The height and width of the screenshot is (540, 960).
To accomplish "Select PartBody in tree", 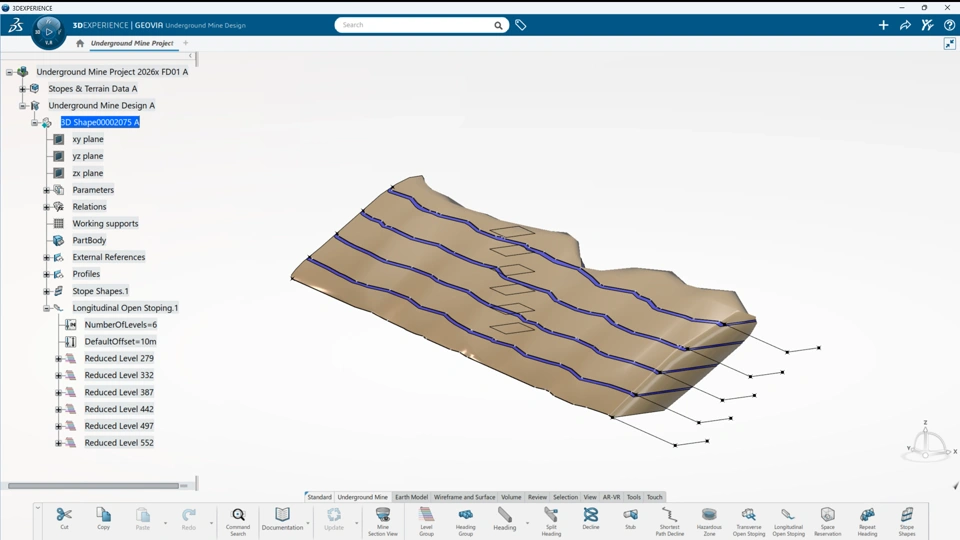I will click(89, 241).
